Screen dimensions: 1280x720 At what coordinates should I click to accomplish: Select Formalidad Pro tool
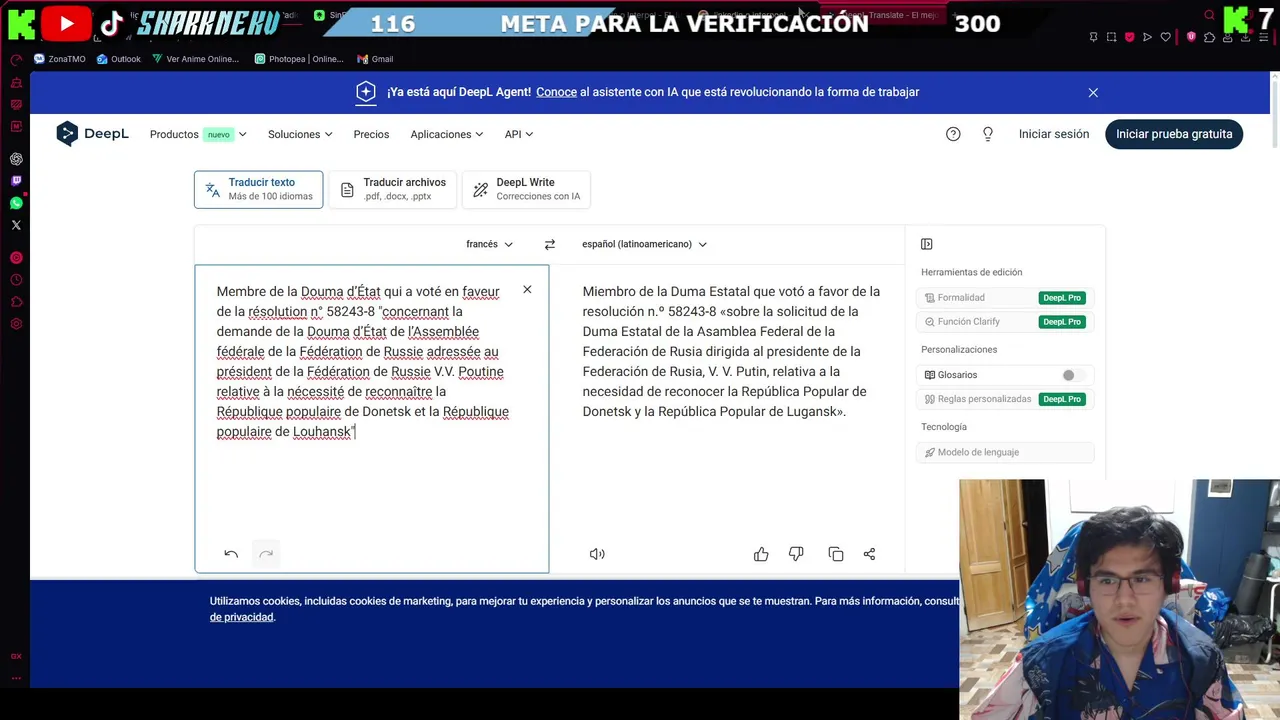click(1004, 298)
